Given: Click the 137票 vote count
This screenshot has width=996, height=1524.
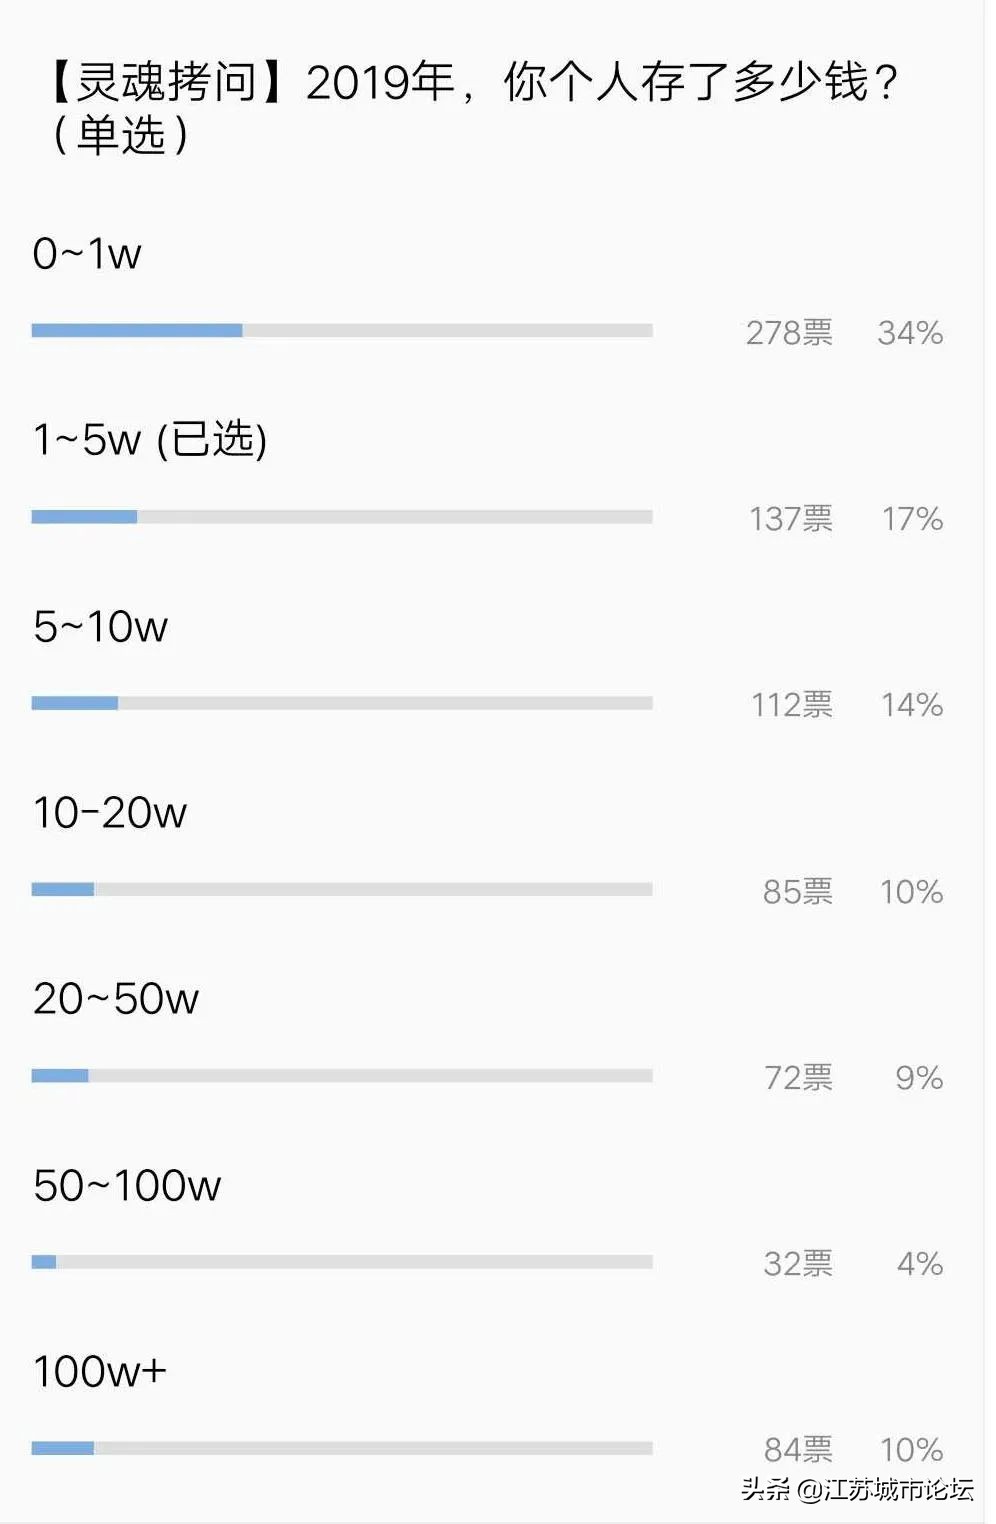Looking at the screenshot, I should coord(790,519).
